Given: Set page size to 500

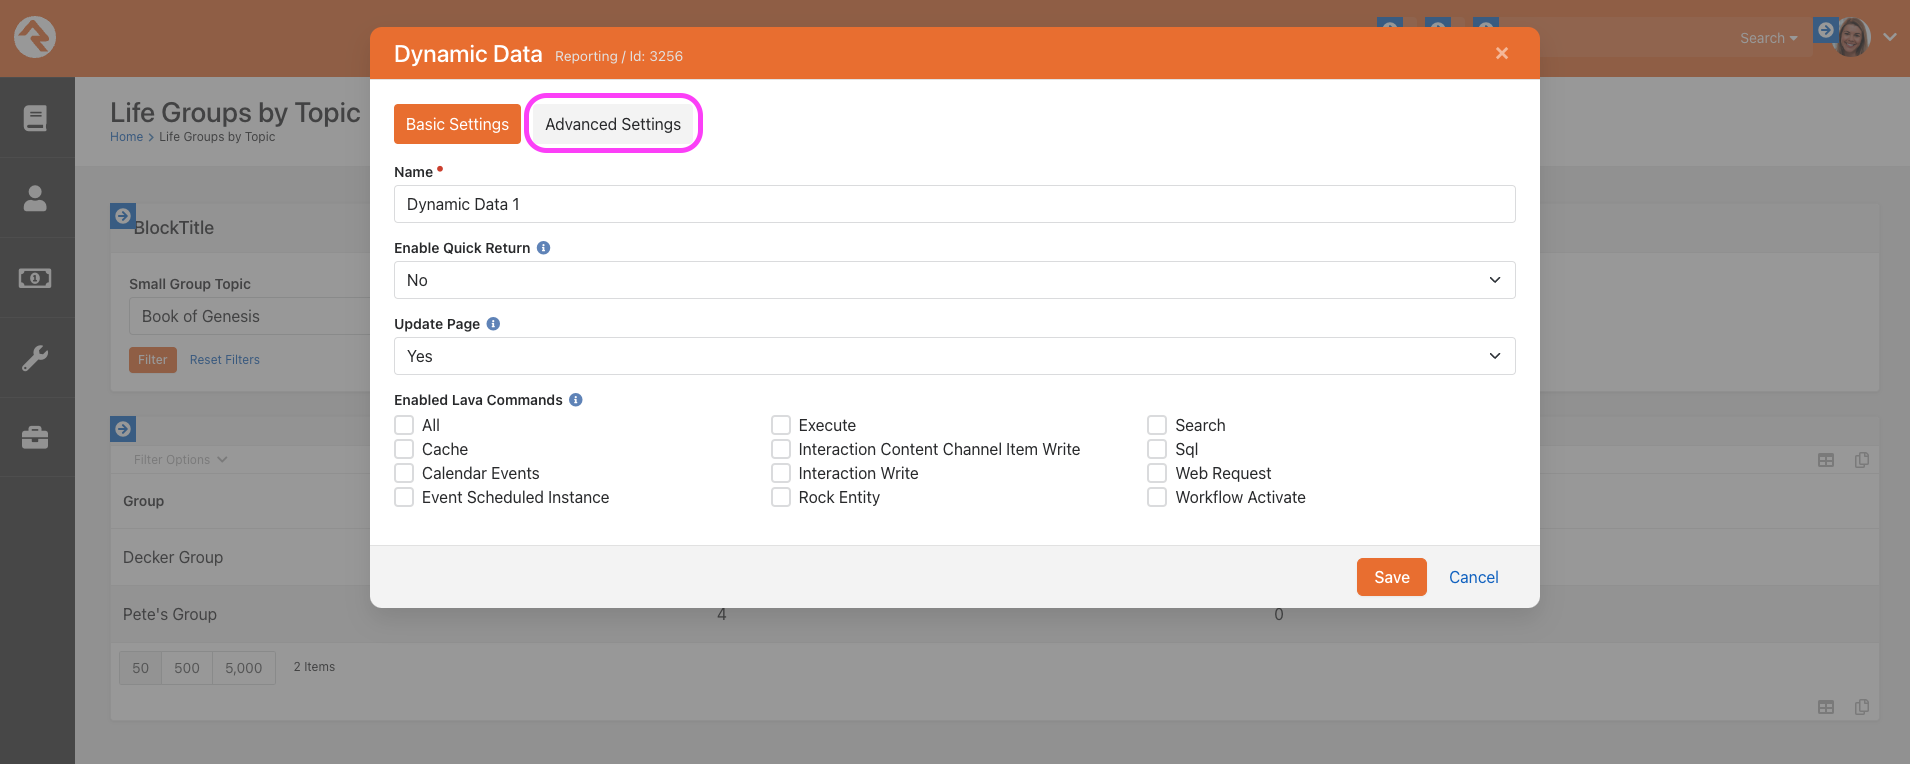Looking at the screenshot, I should click(x=187, y=668).
